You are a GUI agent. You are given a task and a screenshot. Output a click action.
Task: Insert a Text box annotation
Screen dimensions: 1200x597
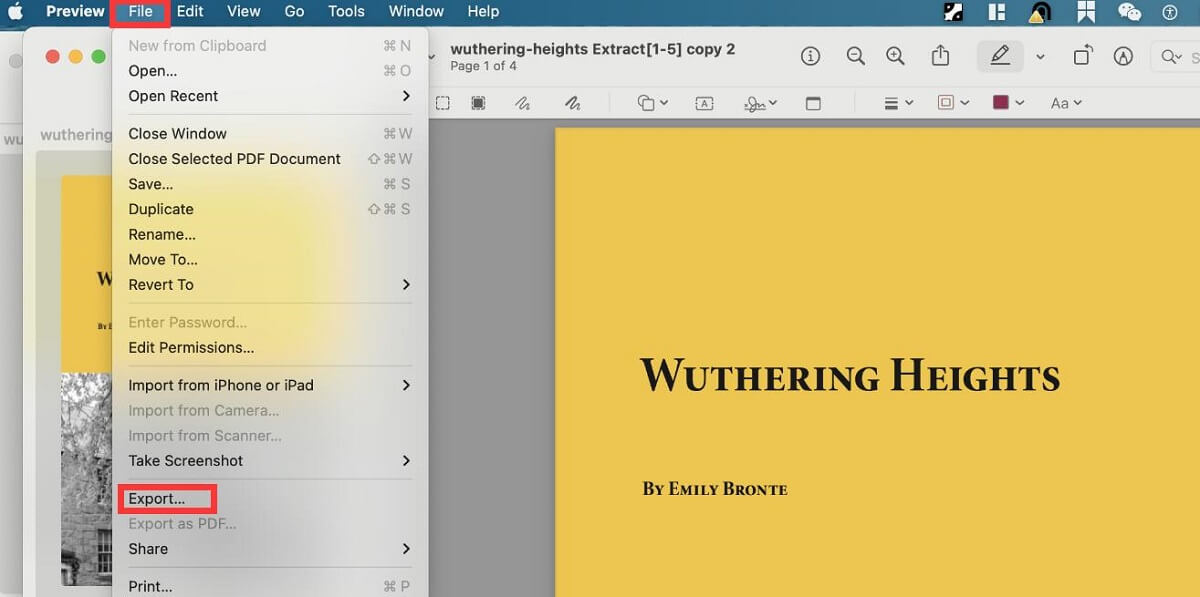coord(705,103)
